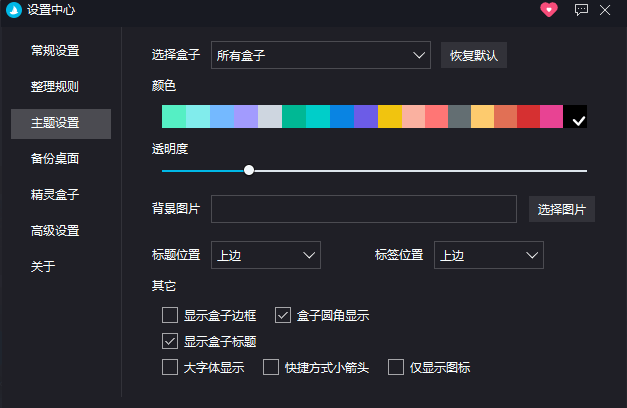Close the 设置中心 window
Screen dimensions: 627x408
coord(605,10)
